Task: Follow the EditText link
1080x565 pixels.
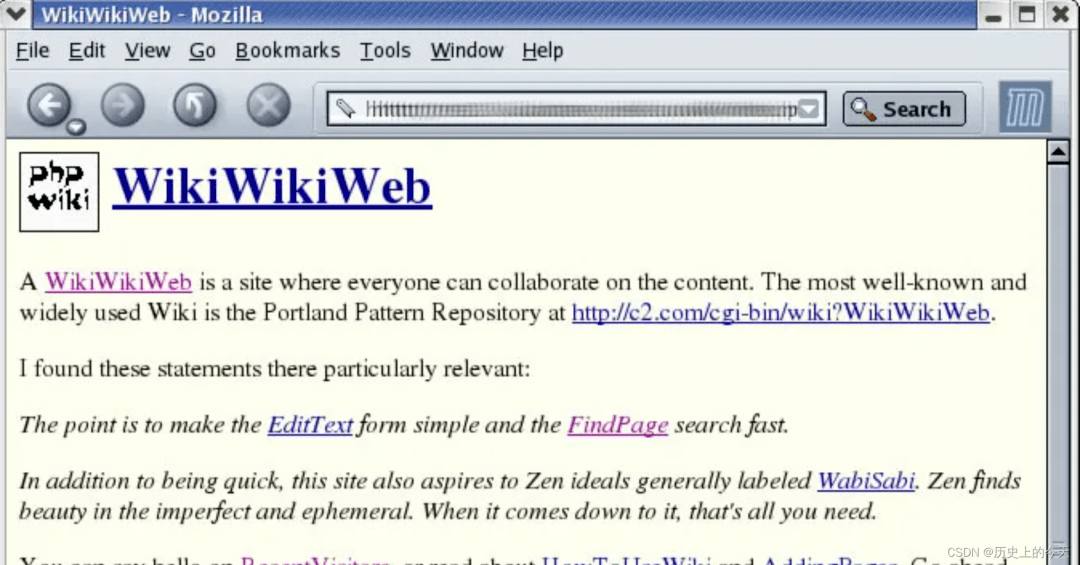Action: pyautogui.click(x=310, y=424)
